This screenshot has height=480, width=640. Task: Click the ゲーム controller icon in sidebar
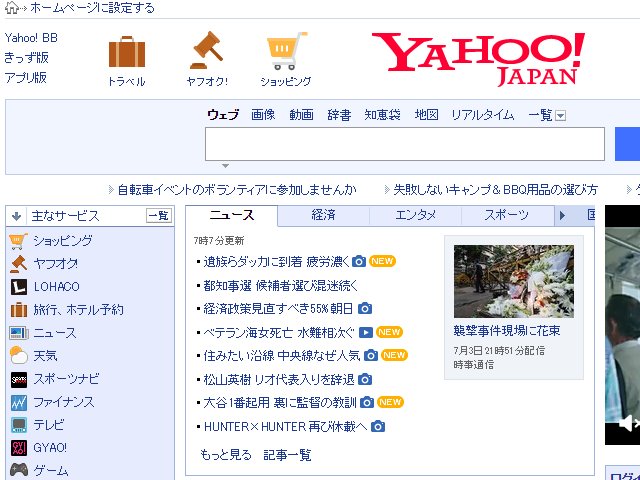click(19, 470)
